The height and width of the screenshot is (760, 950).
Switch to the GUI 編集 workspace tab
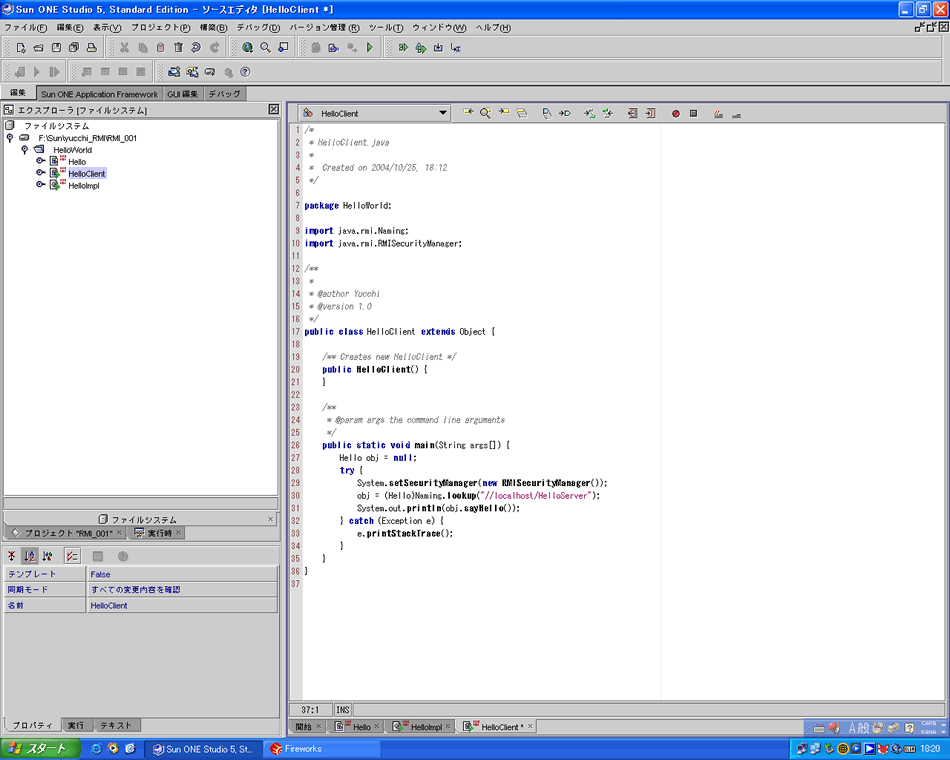(182, 94)
